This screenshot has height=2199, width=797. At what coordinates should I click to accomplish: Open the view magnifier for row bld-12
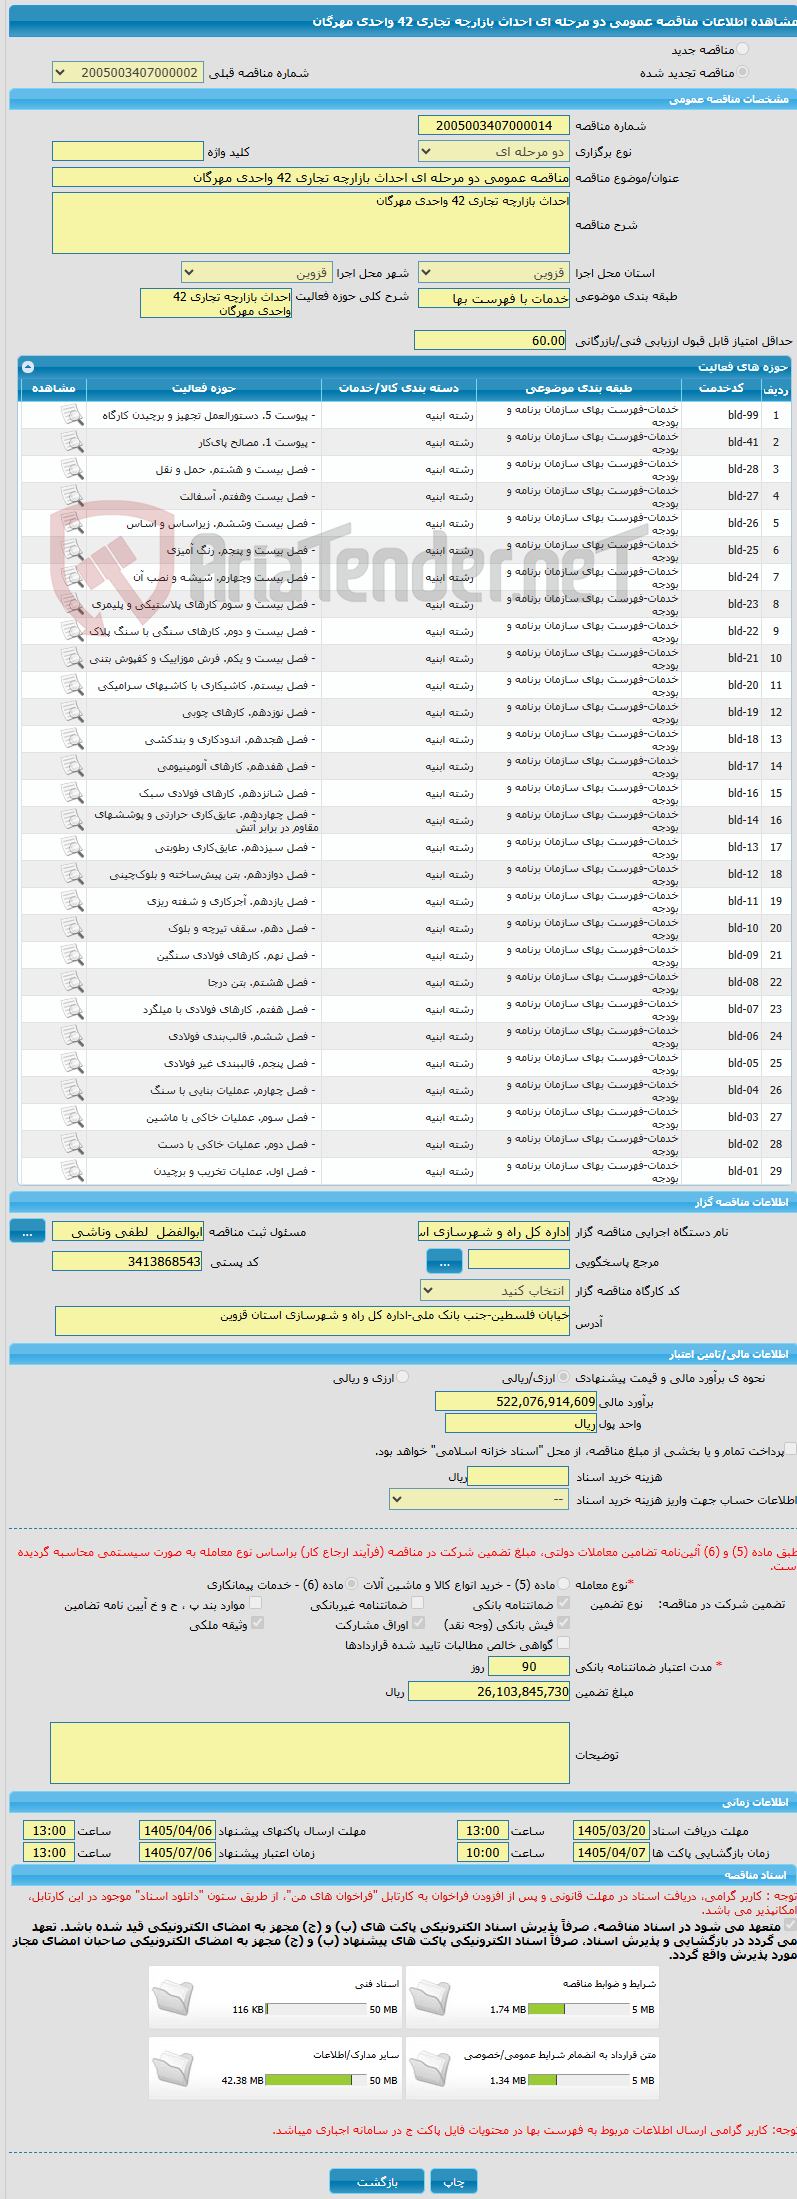[72, 873]
